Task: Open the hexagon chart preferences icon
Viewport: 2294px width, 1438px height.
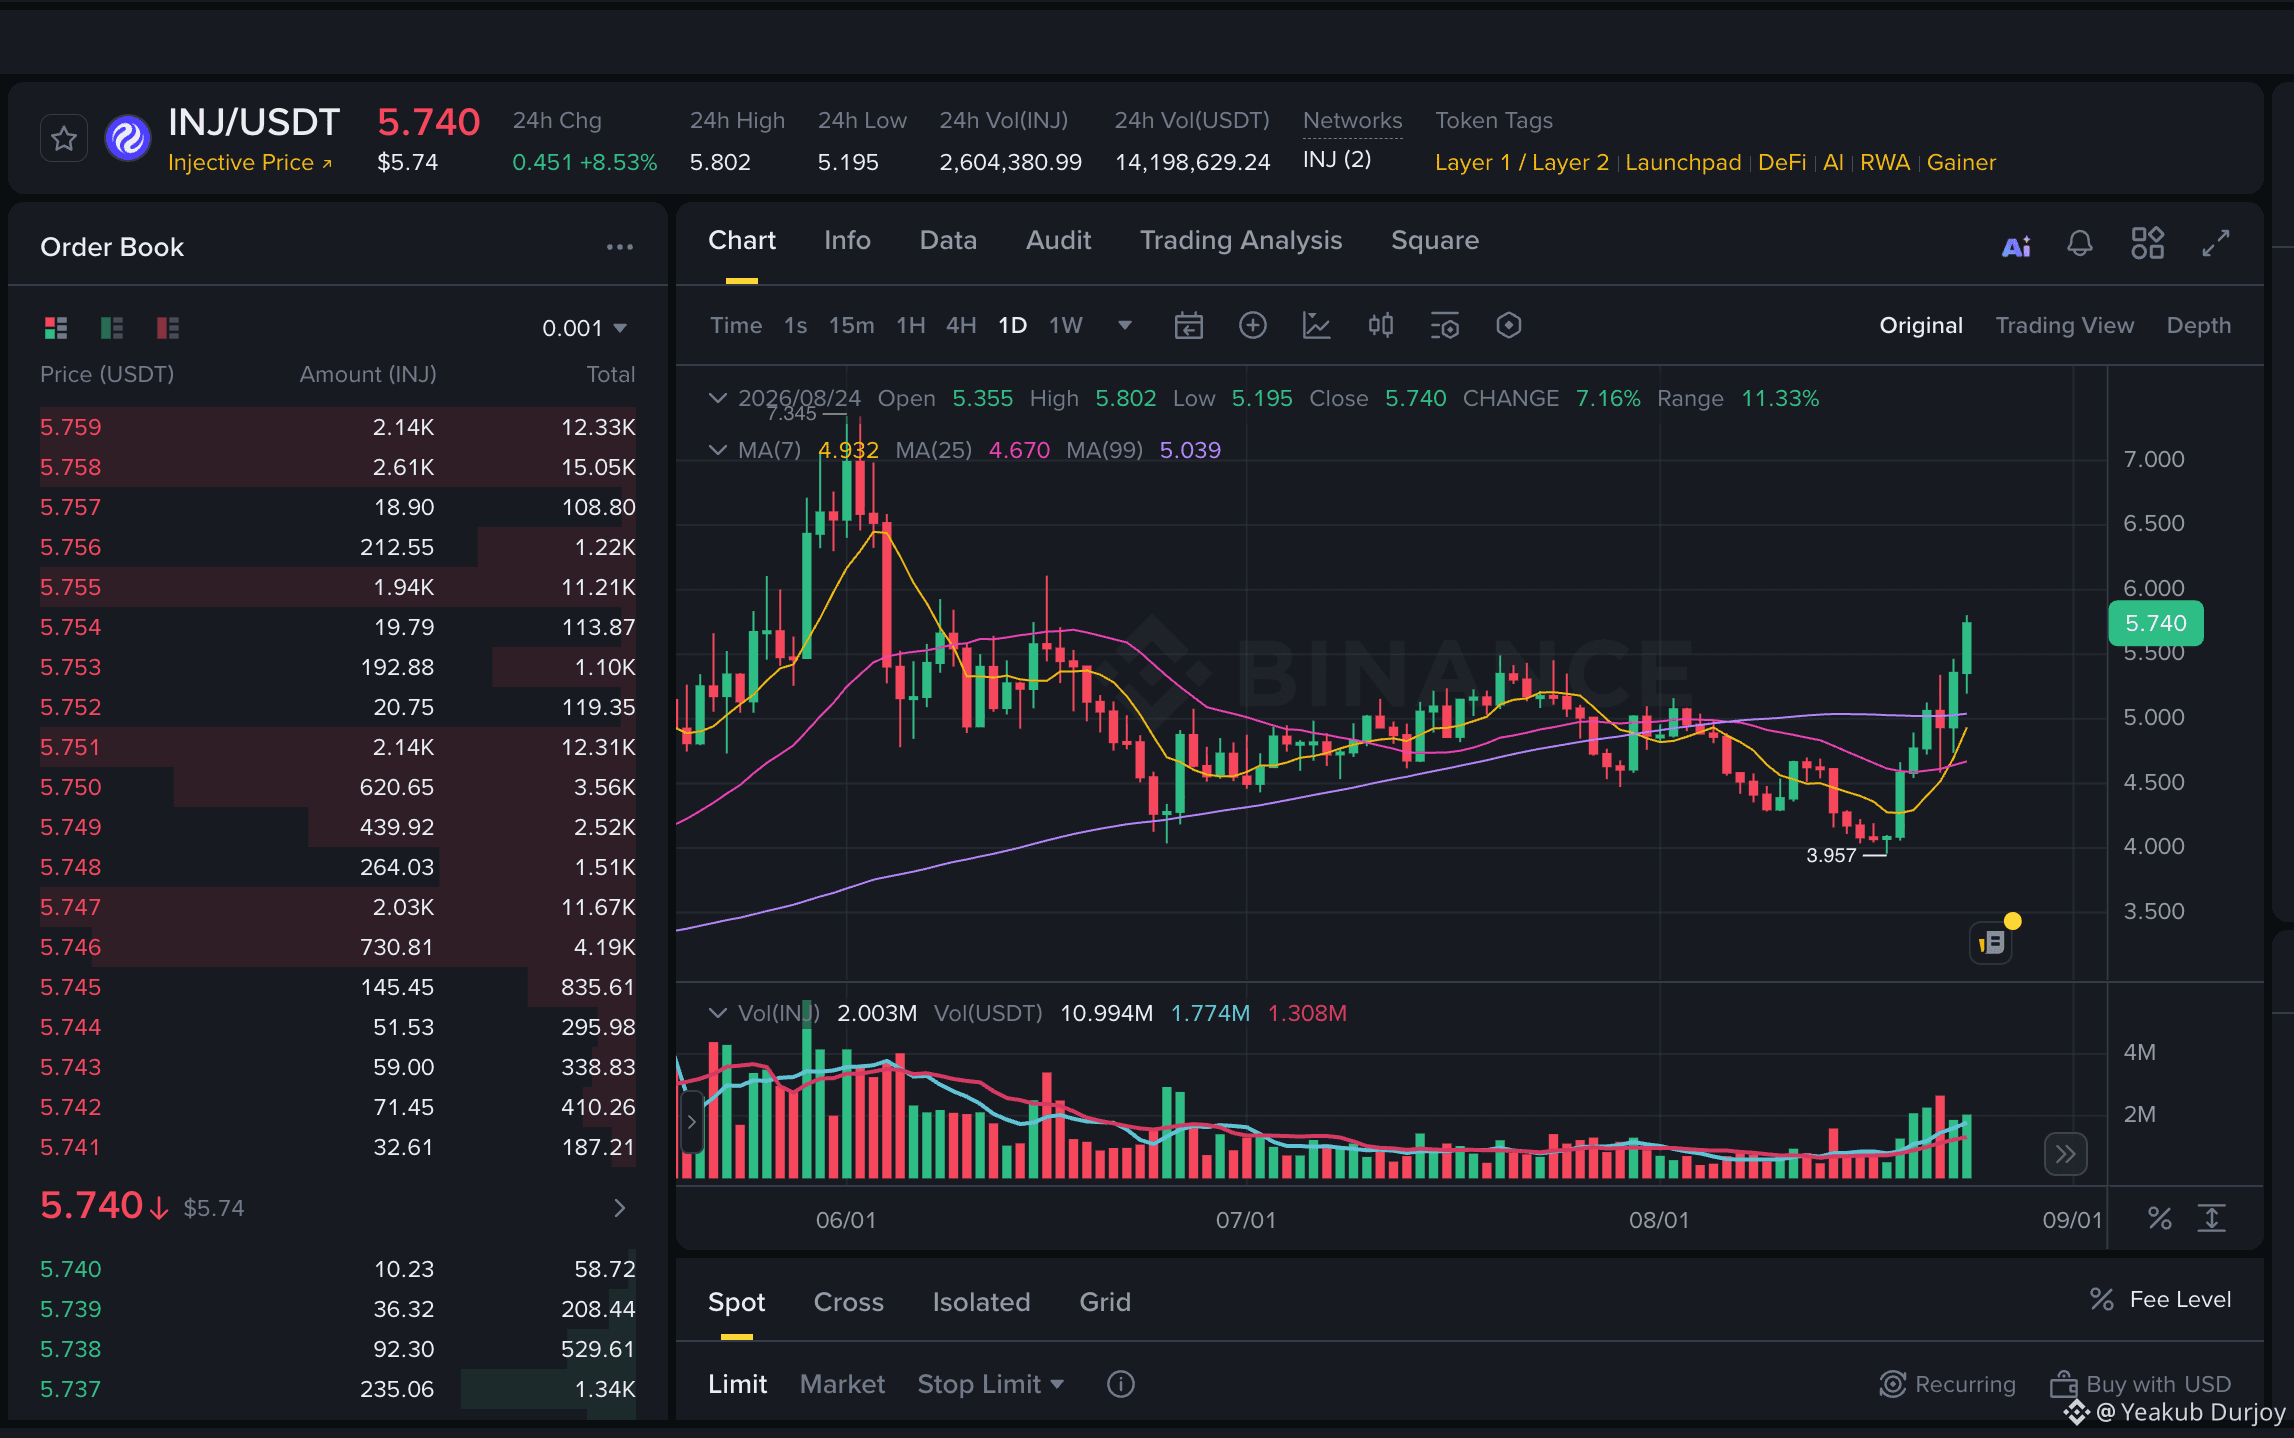Action: click(x=1509, y=326)
